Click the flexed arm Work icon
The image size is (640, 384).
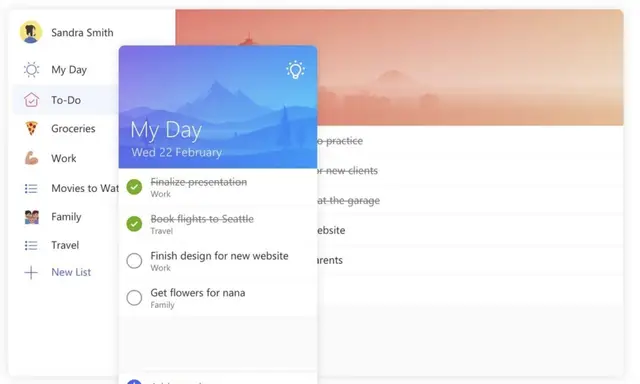[x=31, y=158]
